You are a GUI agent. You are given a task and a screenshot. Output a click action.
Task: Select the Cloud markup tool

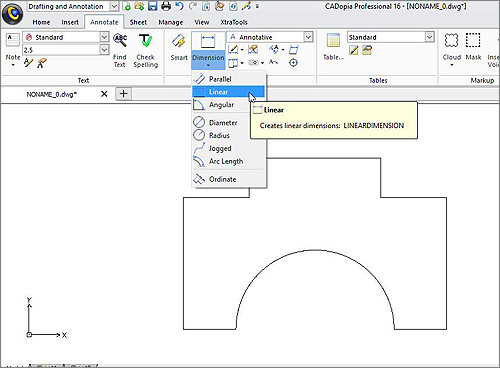pos(452,40)
